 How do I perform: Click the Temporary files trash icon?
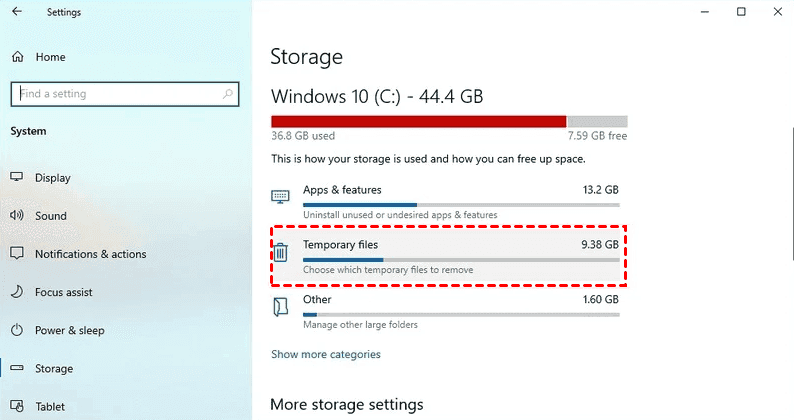pos(281,253)
